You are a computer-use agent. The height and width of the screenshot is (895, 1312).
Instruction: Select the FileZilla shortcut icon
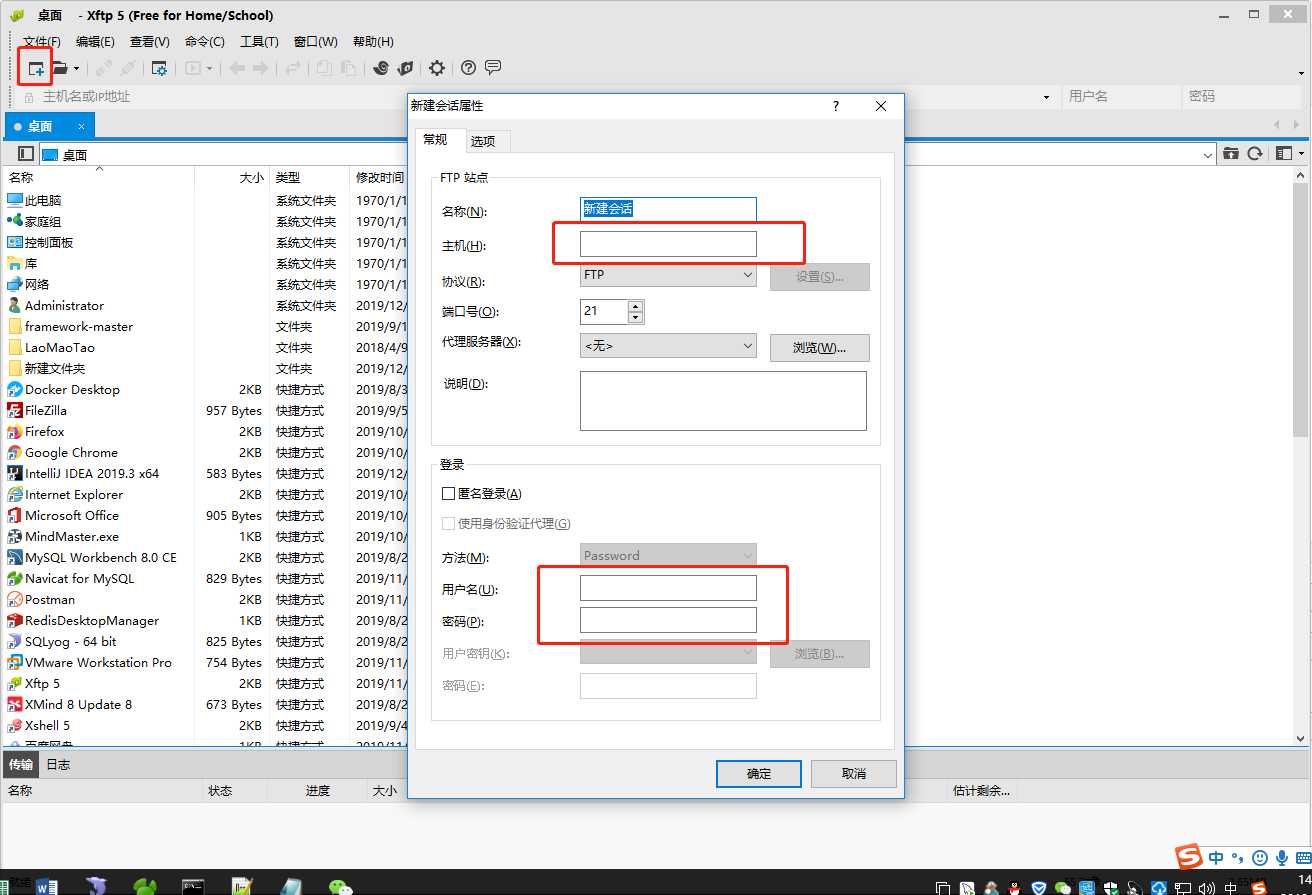coord(15,411)
